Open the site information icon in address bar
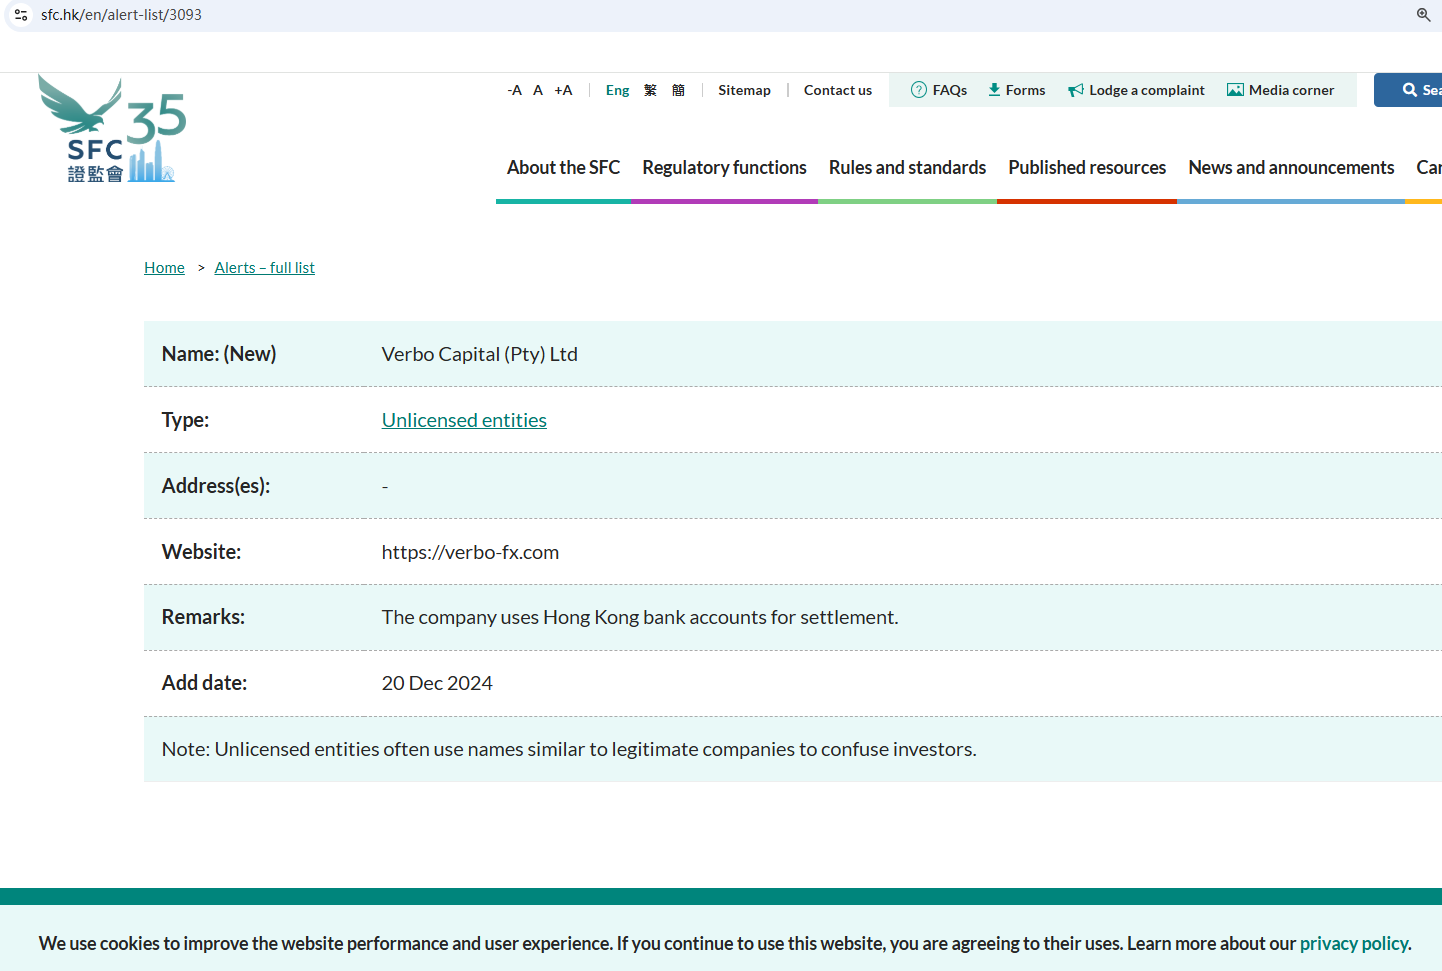 coord(21,15)
